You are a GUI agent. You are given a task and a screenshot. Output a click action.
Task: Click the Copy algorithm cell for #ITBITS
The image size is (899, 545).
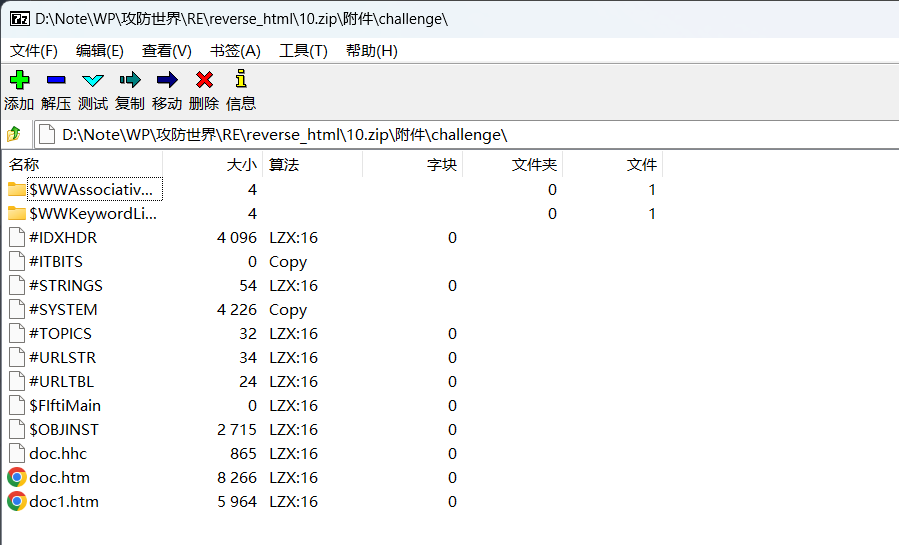click(288, 262)
